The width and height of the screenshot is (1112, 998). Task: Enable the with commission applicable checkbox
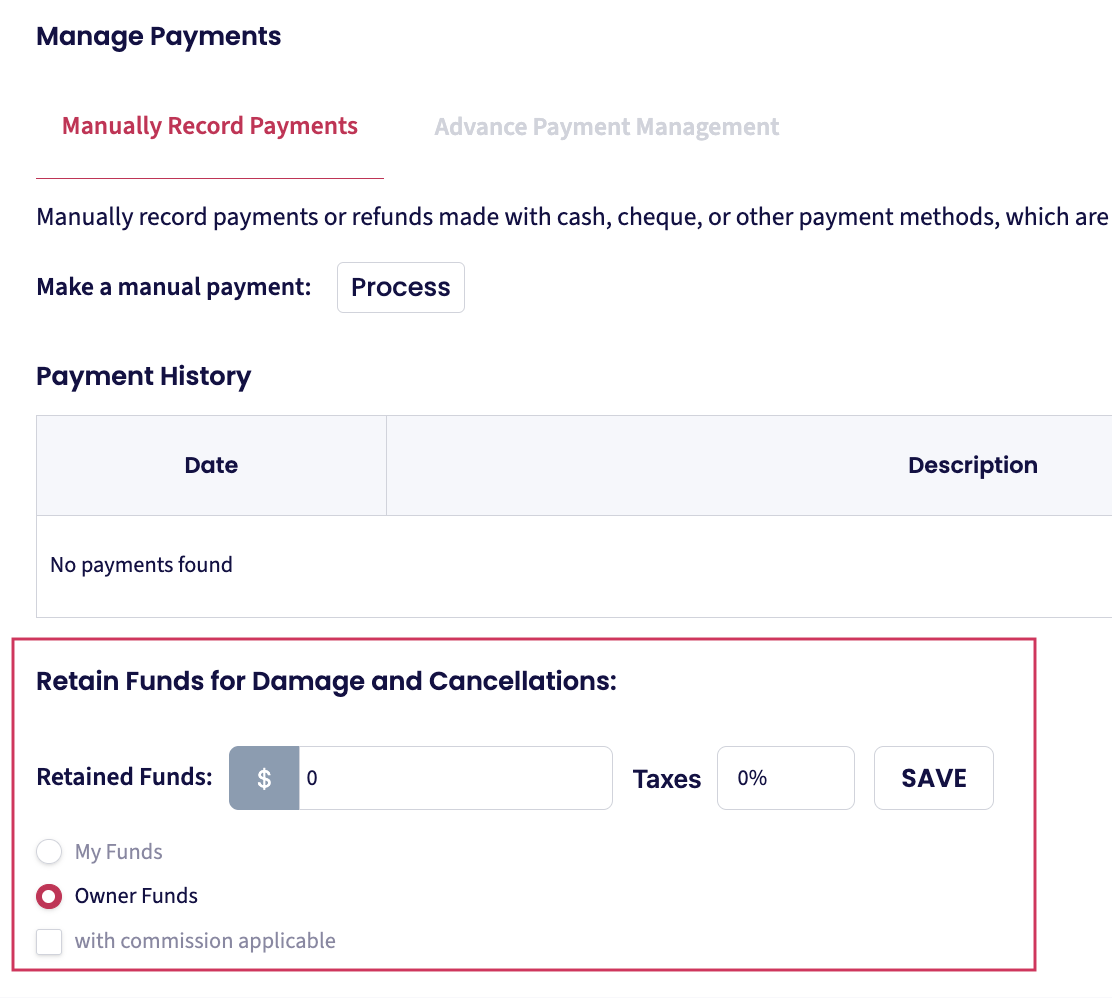49,941
